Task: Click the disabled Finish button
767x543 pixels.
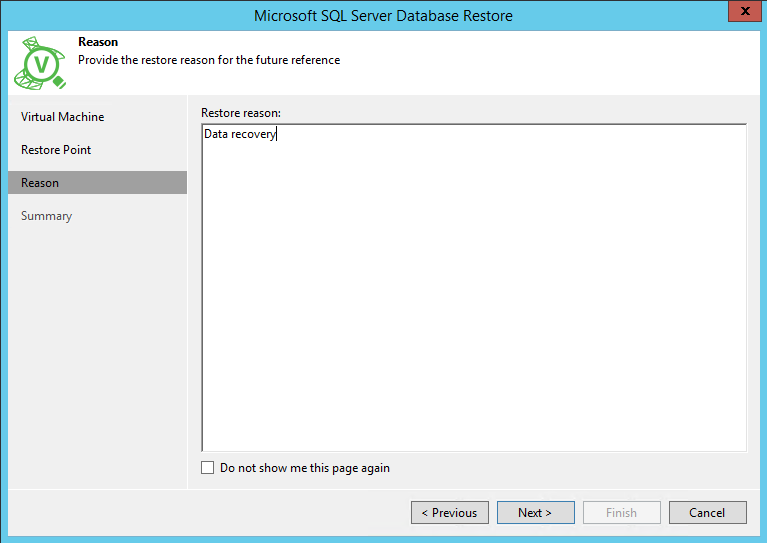Action: pyautogui.click(x=622, y=512)
